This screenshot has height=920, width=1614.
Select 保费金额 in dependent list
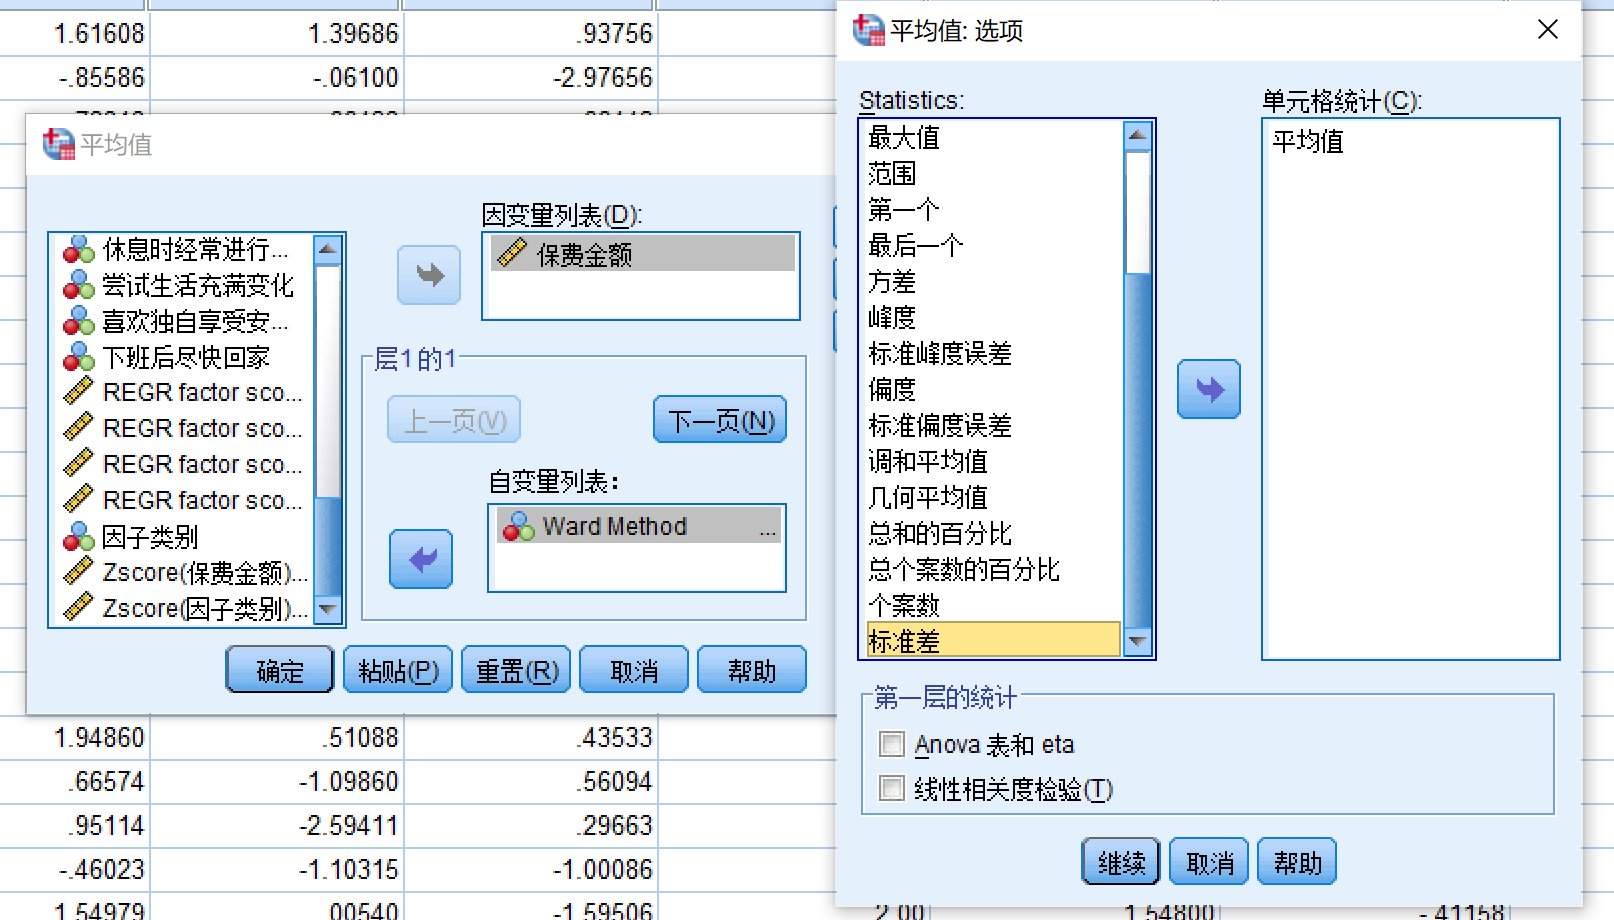tap(643, 254)
